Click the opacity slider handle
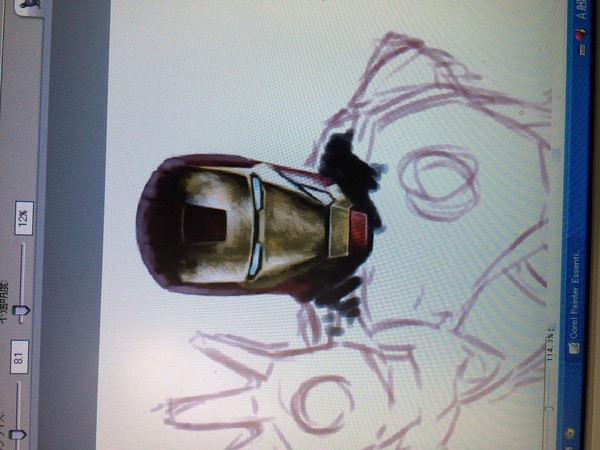Image resolution: width=600 pixels, height=450 pixels. click(21, 311)
